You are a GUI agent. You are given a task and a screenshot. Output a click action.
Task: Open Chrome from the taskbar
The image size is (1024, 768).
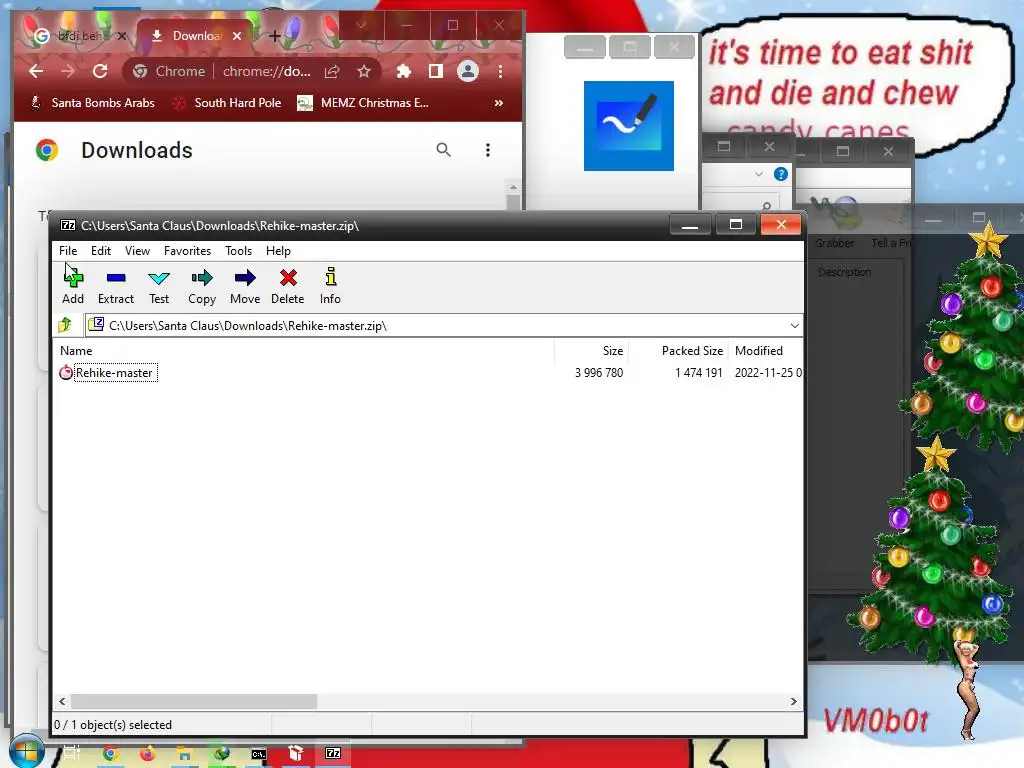110,753
